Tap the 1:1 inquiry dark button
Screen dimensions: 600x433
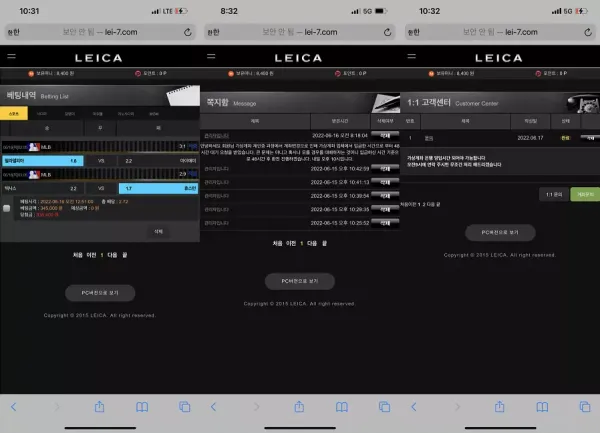[x=554, y=194]
